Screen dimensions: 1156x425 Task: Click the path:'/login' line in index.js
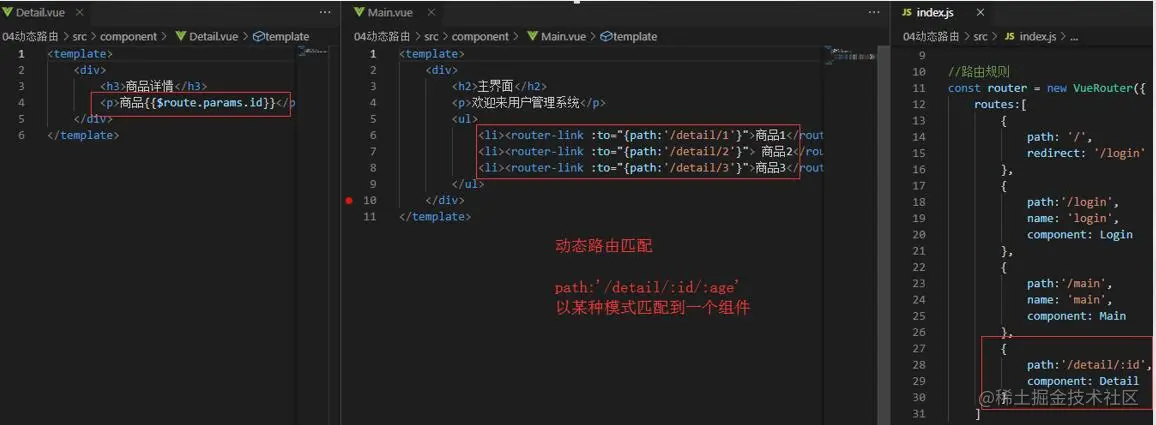[x=1074, y=201]
